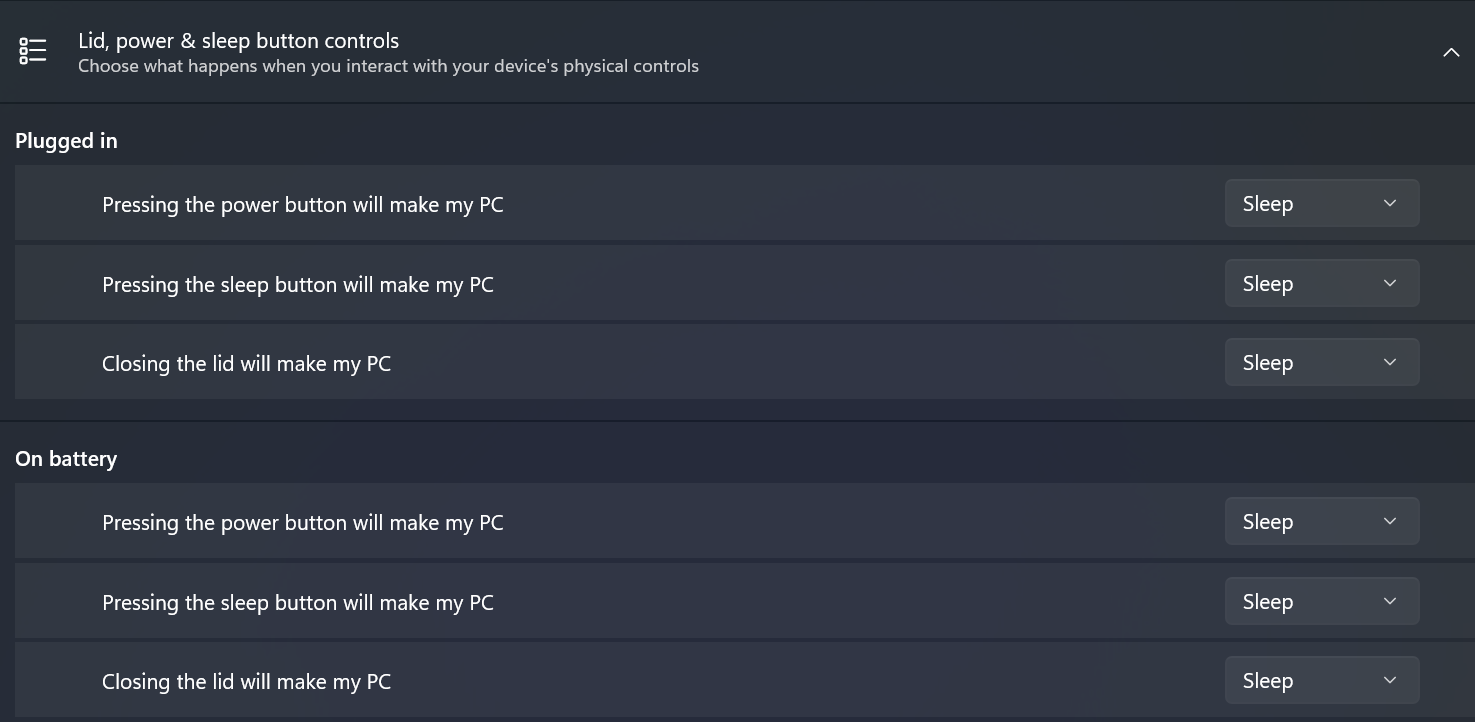Collapse the Lid, power & sleep button controls section
Screen dimensions: 1475x722
point(1450,52)
